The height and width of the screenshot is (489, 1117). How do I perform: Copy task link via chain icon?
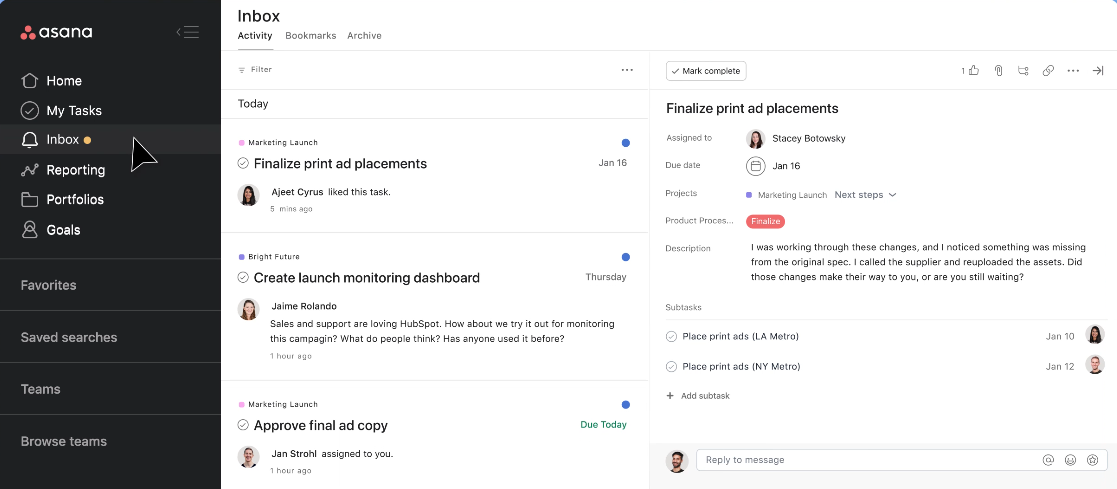[x=1048, y=71]
